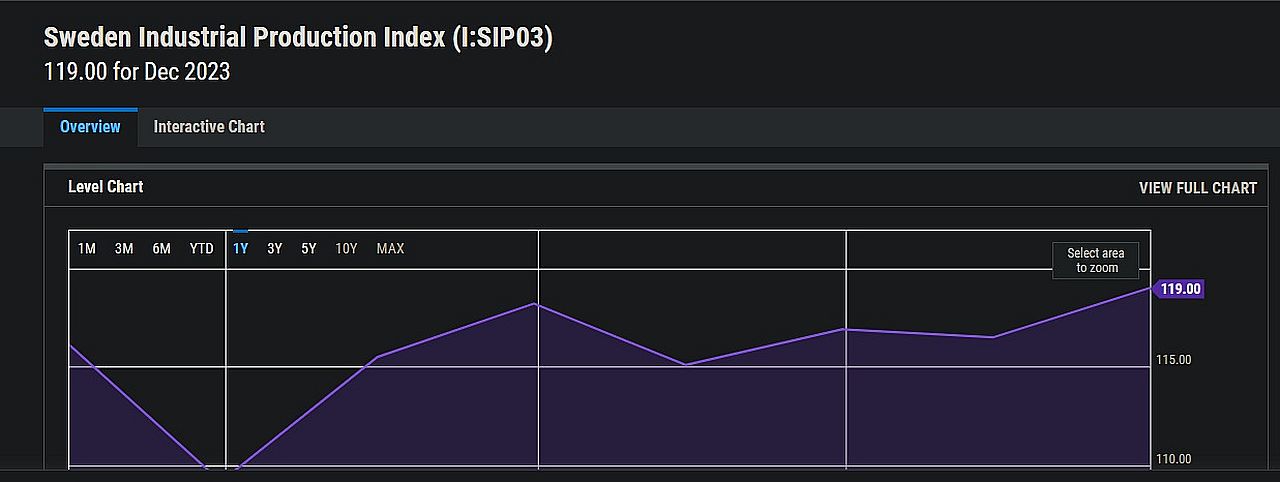Click the 119.00 for Dec 2023 subtitle
The height and width of the screenshot is (482, 1280).
(137, 72)
